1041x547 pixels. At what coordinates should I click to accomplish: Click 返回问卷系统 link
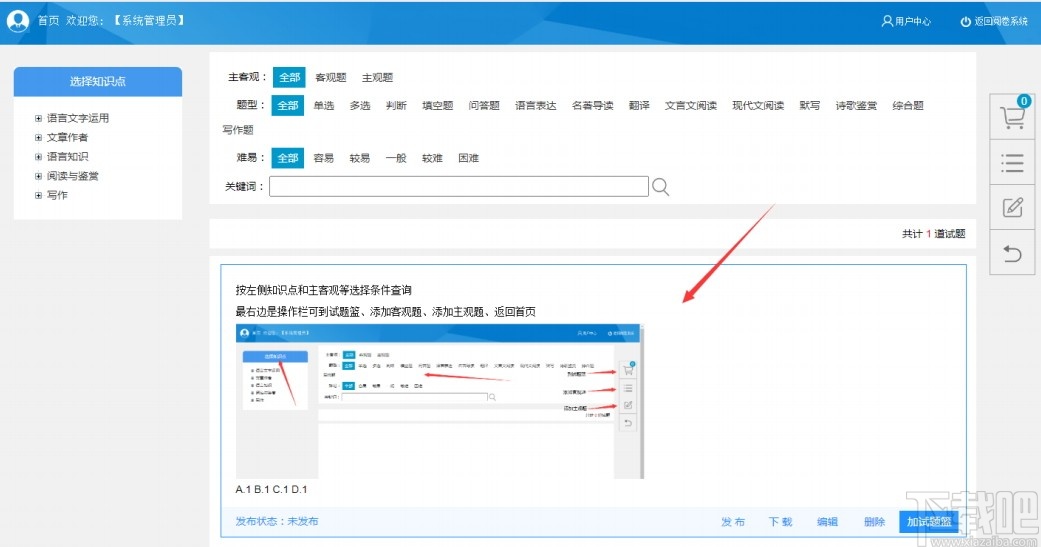[x=994, y=21]
